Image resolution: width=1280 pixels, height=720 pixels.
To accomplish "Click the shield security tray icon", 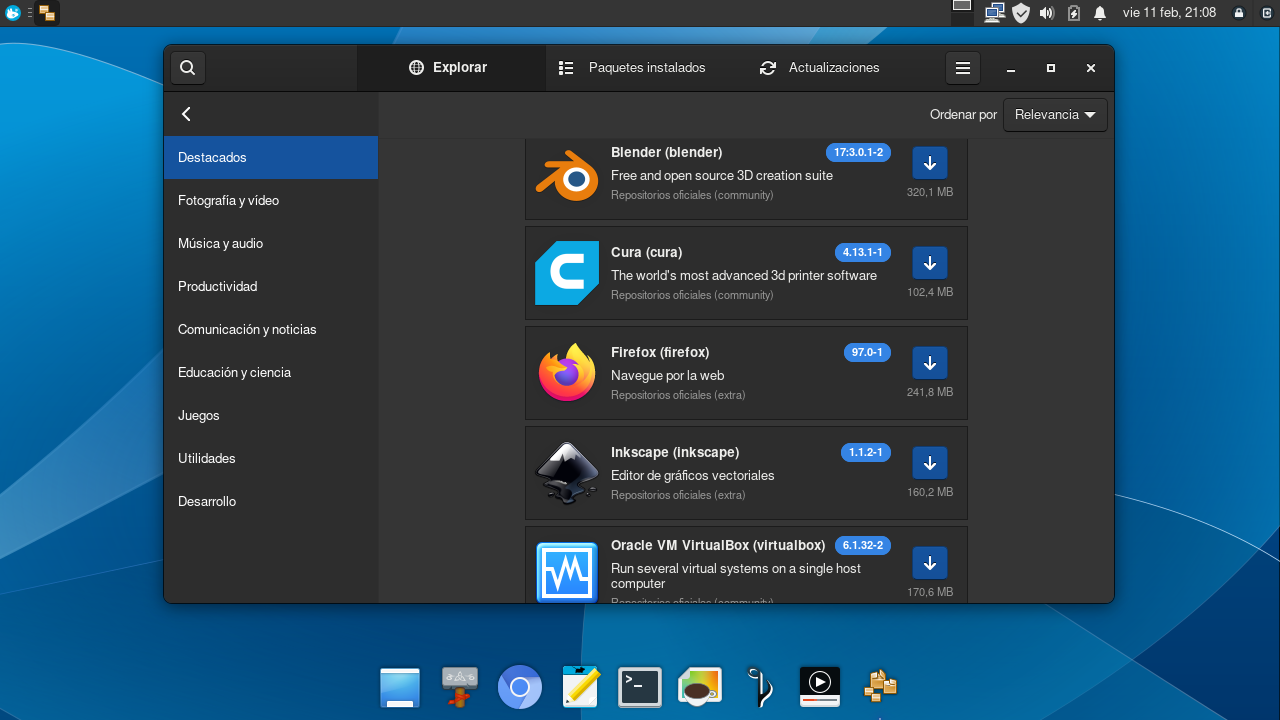I will (1020, 13).
